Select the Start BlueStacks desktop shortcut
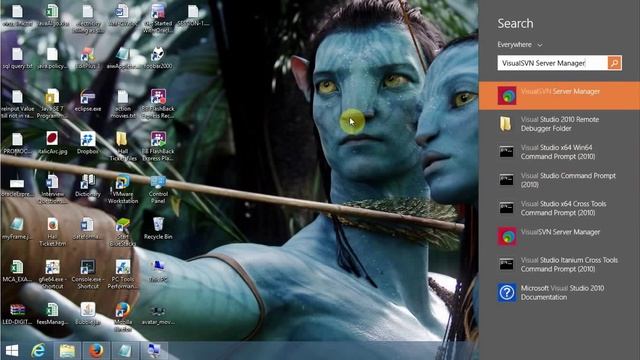640x360 pixels. click(122, 232)
